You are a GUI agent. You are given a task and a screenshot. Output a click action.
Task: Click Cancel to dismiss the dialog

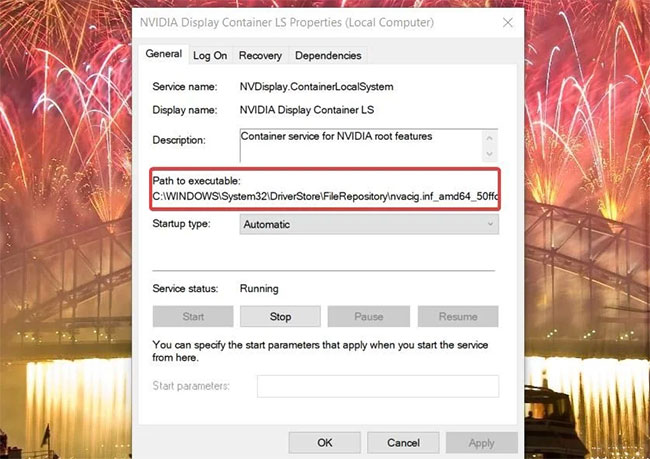403,443
